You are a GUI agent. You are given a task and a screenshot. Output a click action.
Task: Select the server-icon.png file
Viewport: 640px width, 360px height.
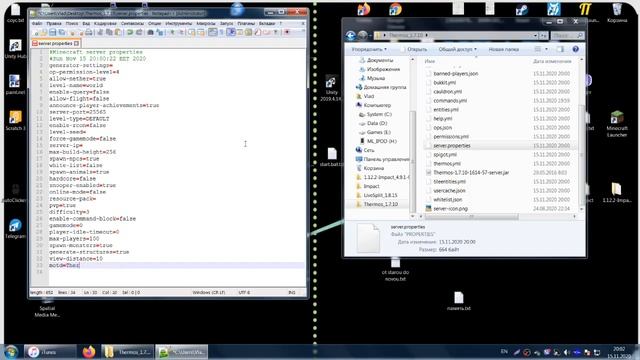(x=451, y=208)
